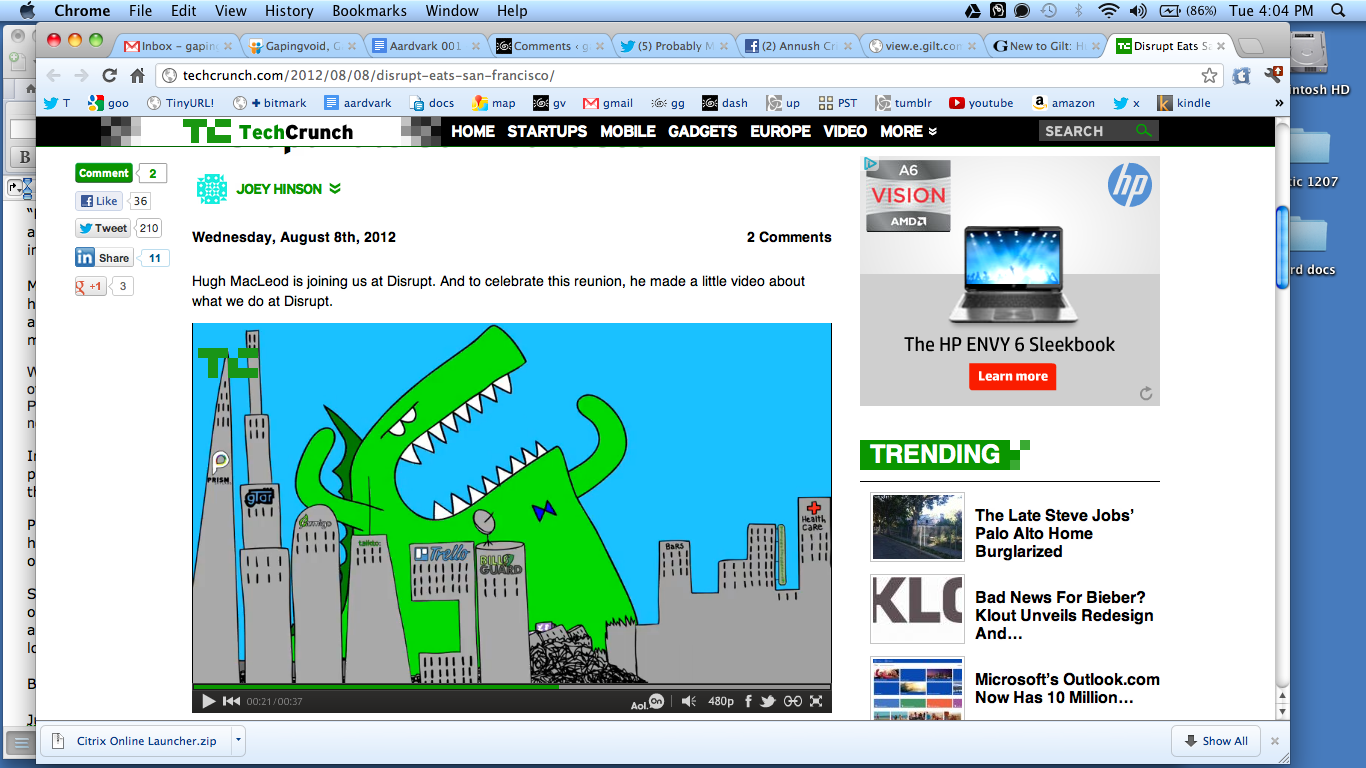Seek on the green video progress bar
Viewport: 1366px width, 768px height.
point(400,687)
